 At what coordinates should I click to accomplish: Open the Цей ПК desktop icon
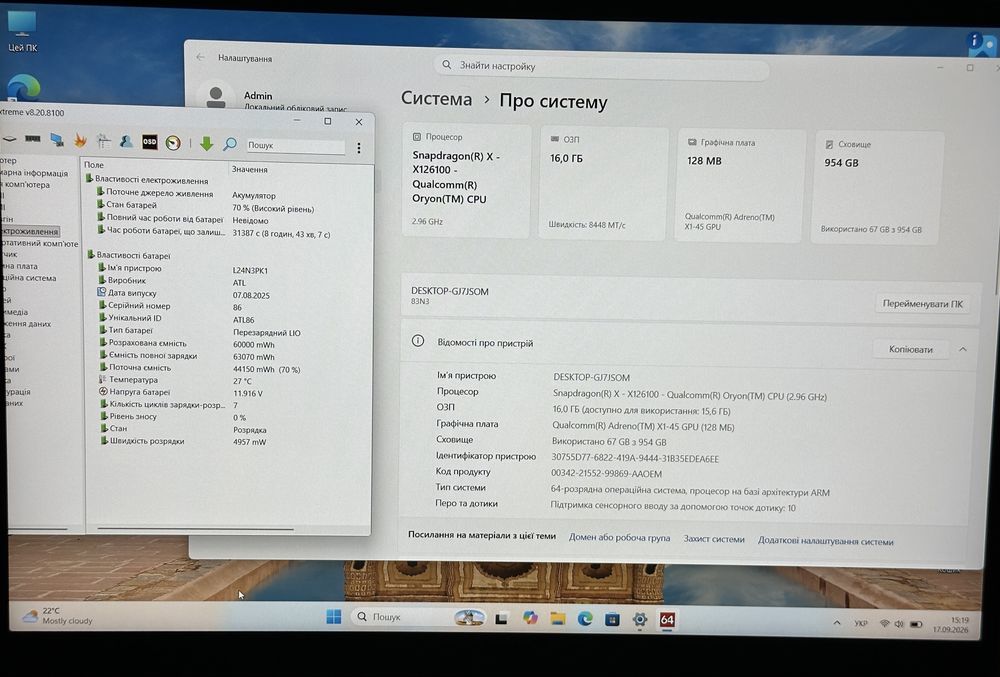(x=22, y=33)
